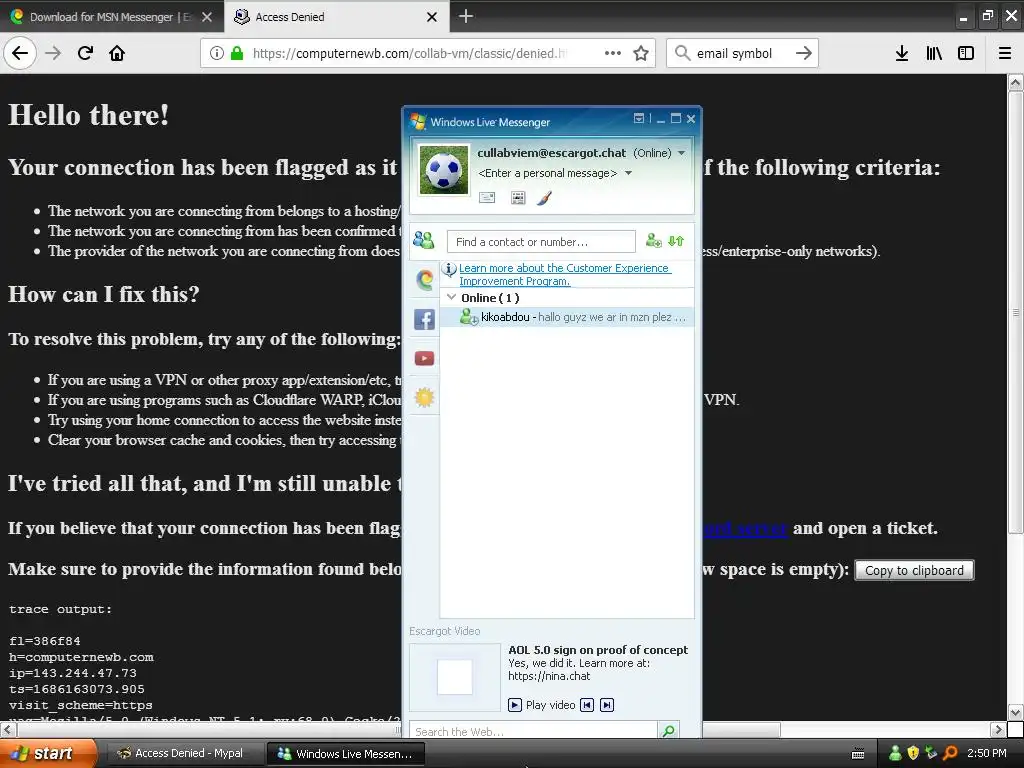
Task: Open the page actions three-dot menu
Action: pyautogui.click(x=613, y=53)
